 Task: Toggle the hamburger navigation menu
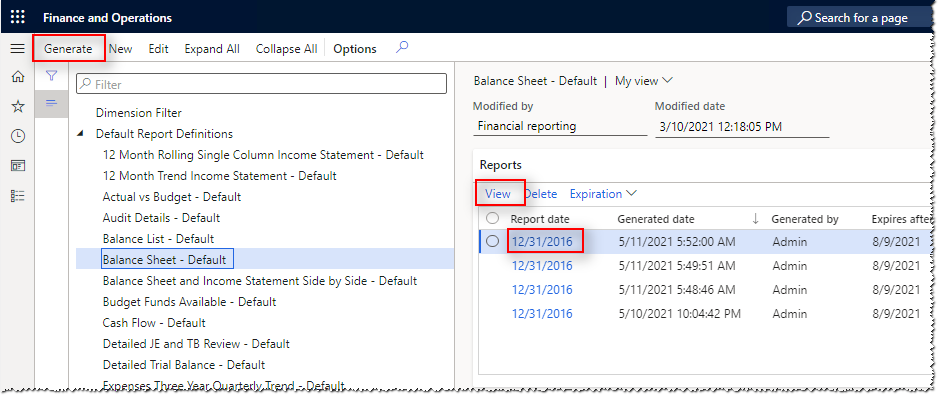click(17, 49)
